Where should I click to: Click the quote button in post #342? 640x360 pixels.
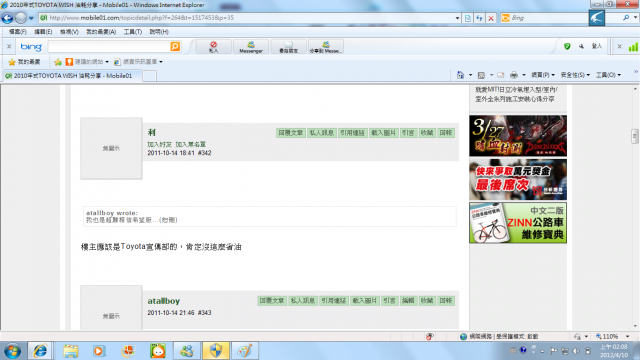(408, 133)
